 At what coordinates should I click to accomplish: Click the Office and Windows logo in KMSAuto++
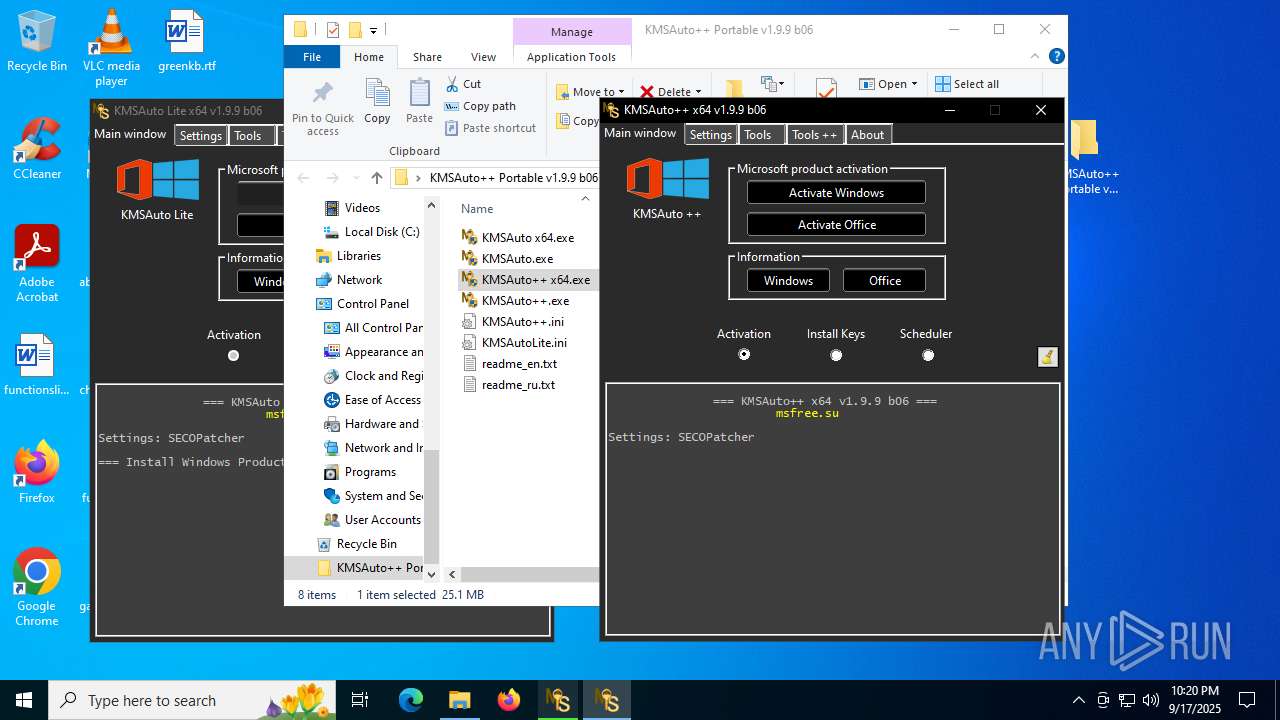pos(667,180)
